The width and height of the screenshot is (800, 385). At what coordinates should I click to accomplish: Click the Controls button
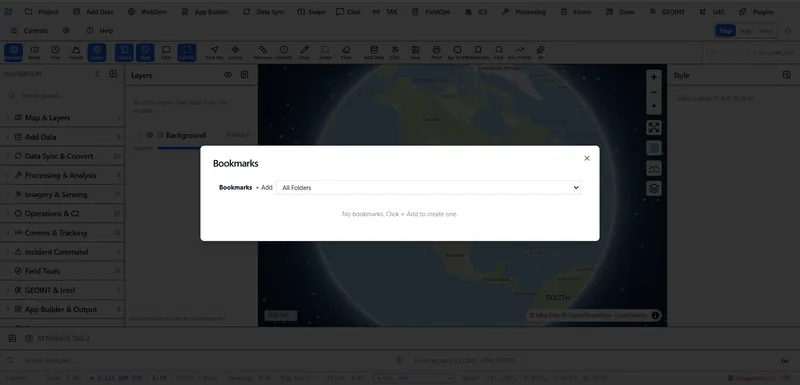pyautogui.click(x=29, y=31)
